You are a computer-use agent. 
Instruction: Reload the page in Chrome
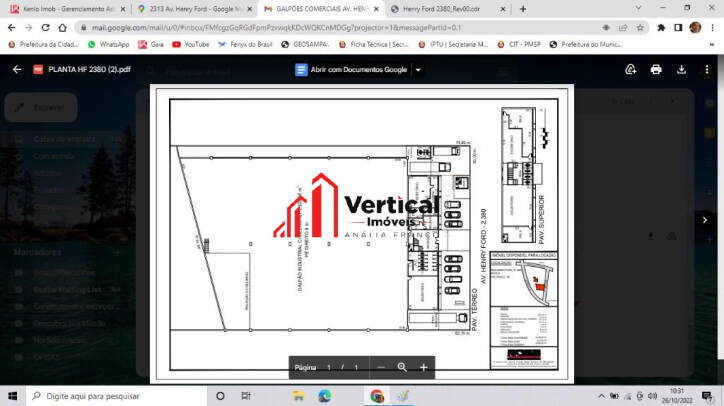58,28
